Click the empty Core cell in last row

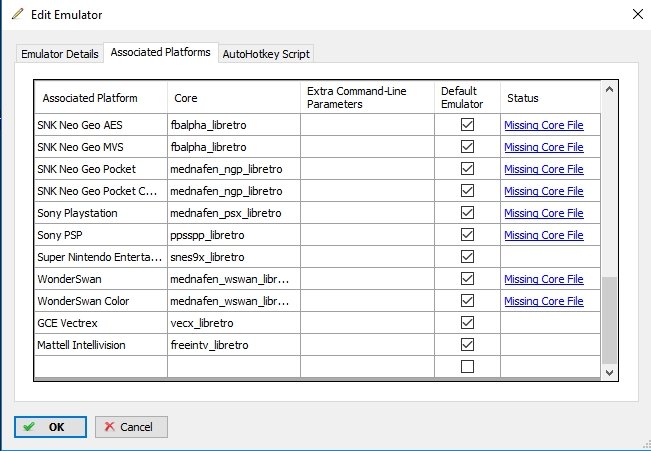(x=234, y=367)
